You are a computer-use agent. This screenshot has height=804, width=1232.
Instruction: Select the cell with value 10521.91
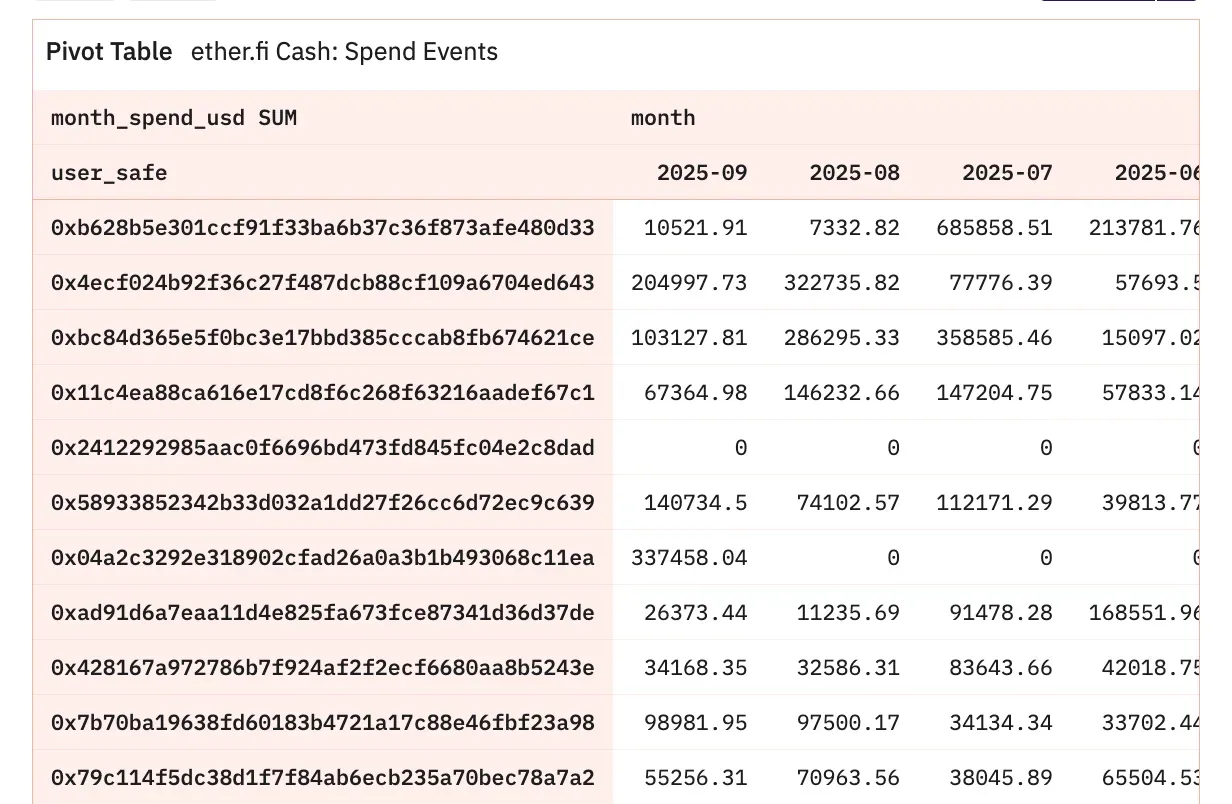(695, 228)
